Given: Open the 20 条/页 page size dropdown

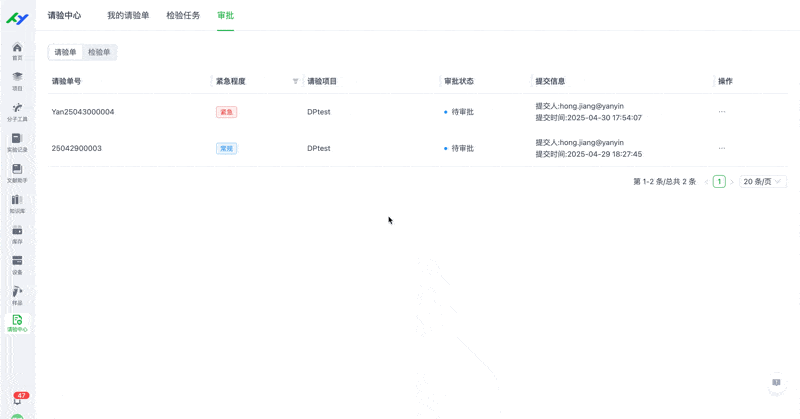Looking at the screenshot, I should click(763, 182).
